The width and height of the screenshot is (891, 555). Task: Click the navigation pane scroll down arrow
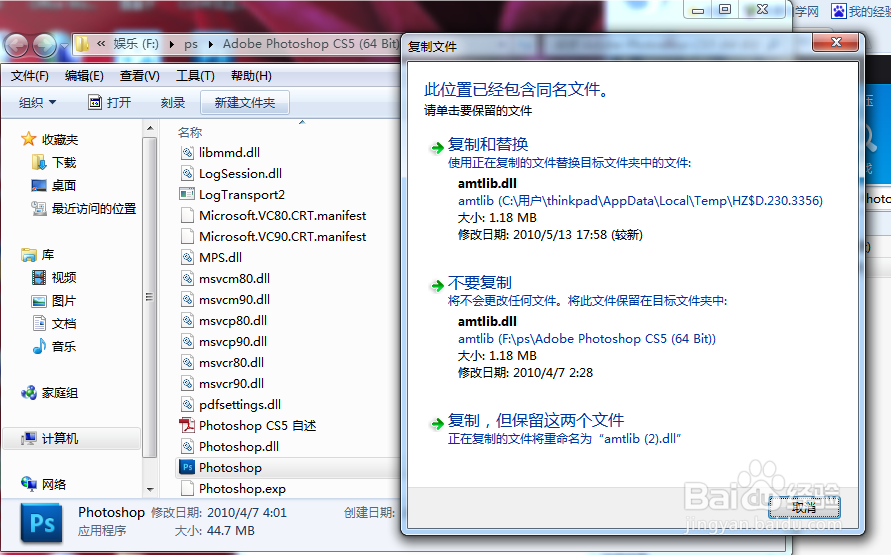150,489
